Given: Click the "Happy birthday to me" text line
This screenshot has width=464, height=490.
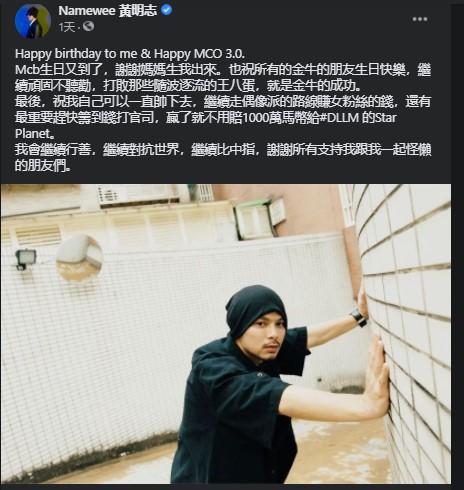Looking at the screenshot, I should [x=76, y=54].
